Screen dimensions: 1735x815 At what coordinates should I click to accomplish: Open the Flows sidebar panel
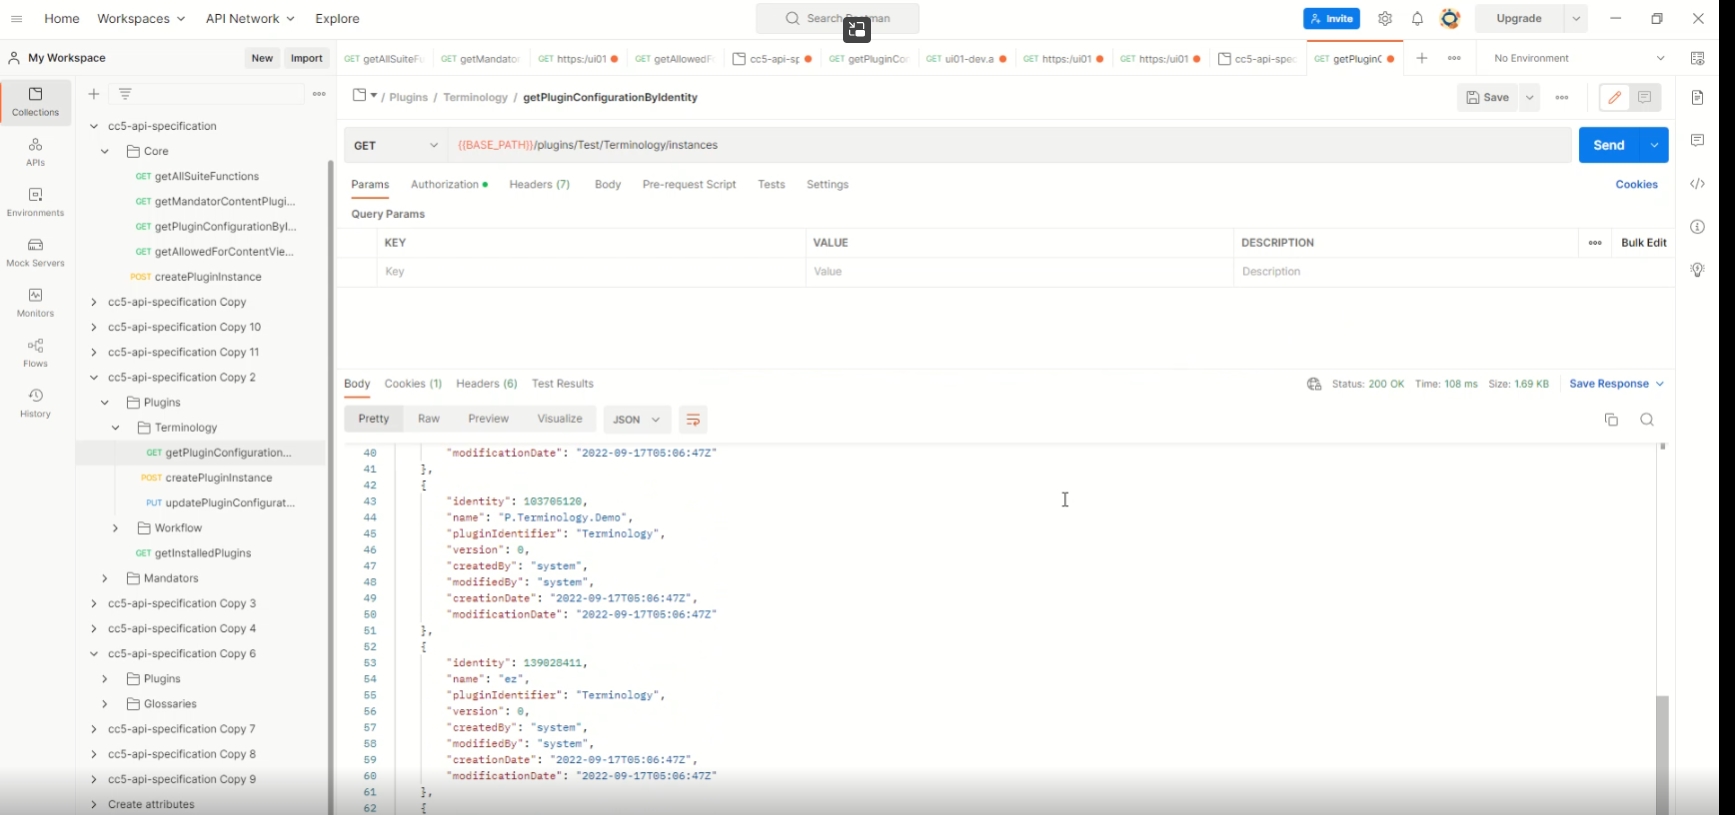[35, 353]
